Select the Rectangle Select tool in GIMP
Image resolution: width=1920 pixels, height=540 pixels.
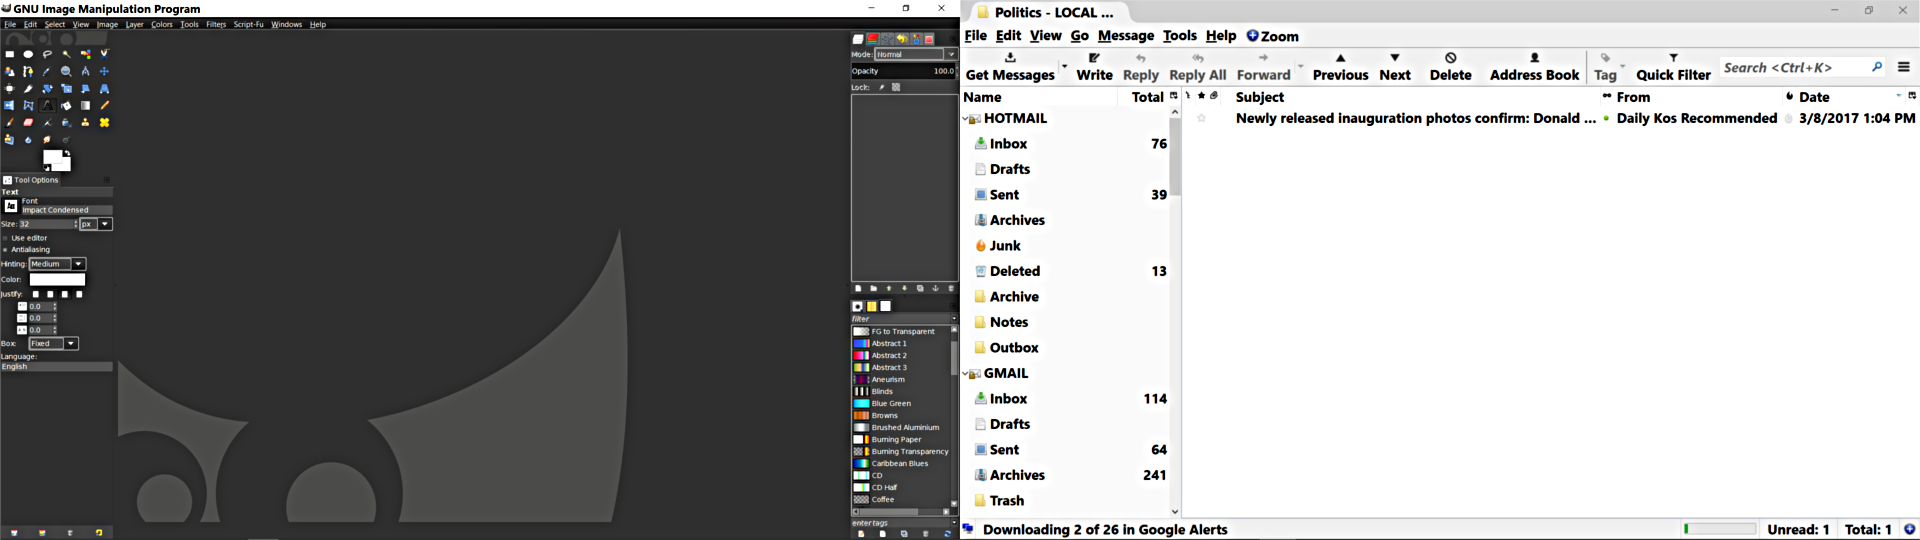9,54
